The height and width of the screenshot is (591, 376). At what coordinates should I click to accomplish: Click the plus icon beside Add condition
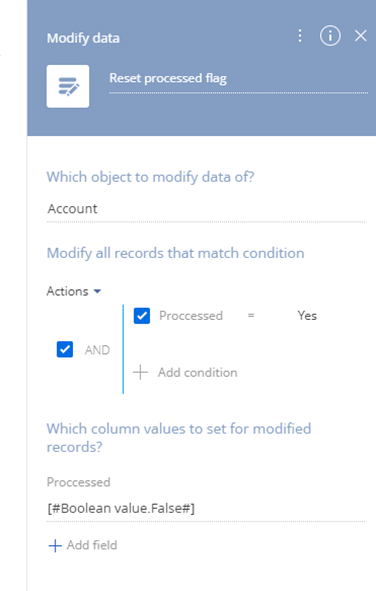[x=140, y=372]
